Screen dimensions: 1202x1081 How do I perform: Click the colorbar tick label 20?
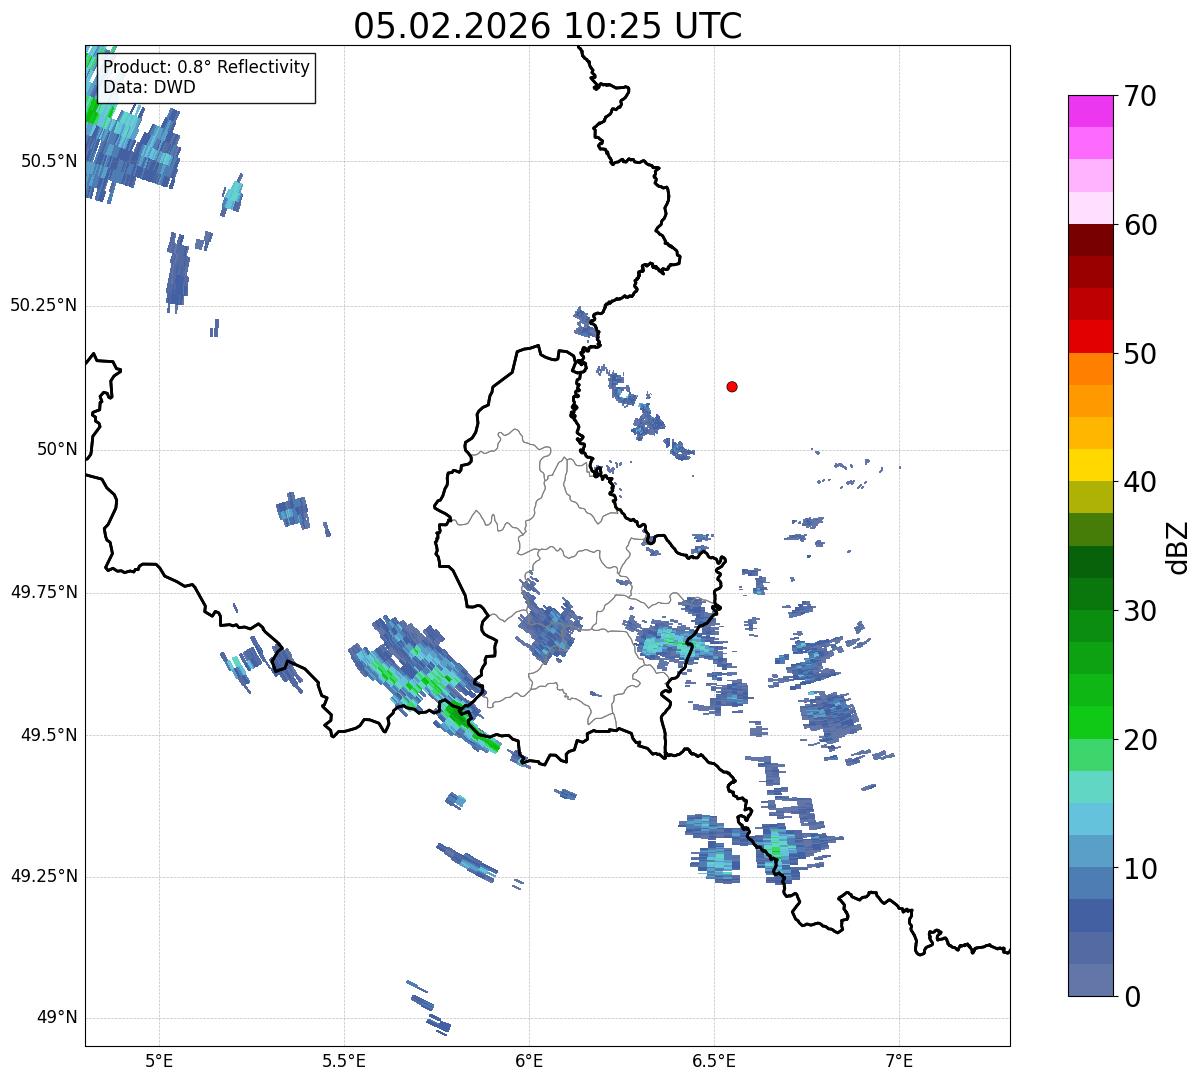pos(1140,740)
